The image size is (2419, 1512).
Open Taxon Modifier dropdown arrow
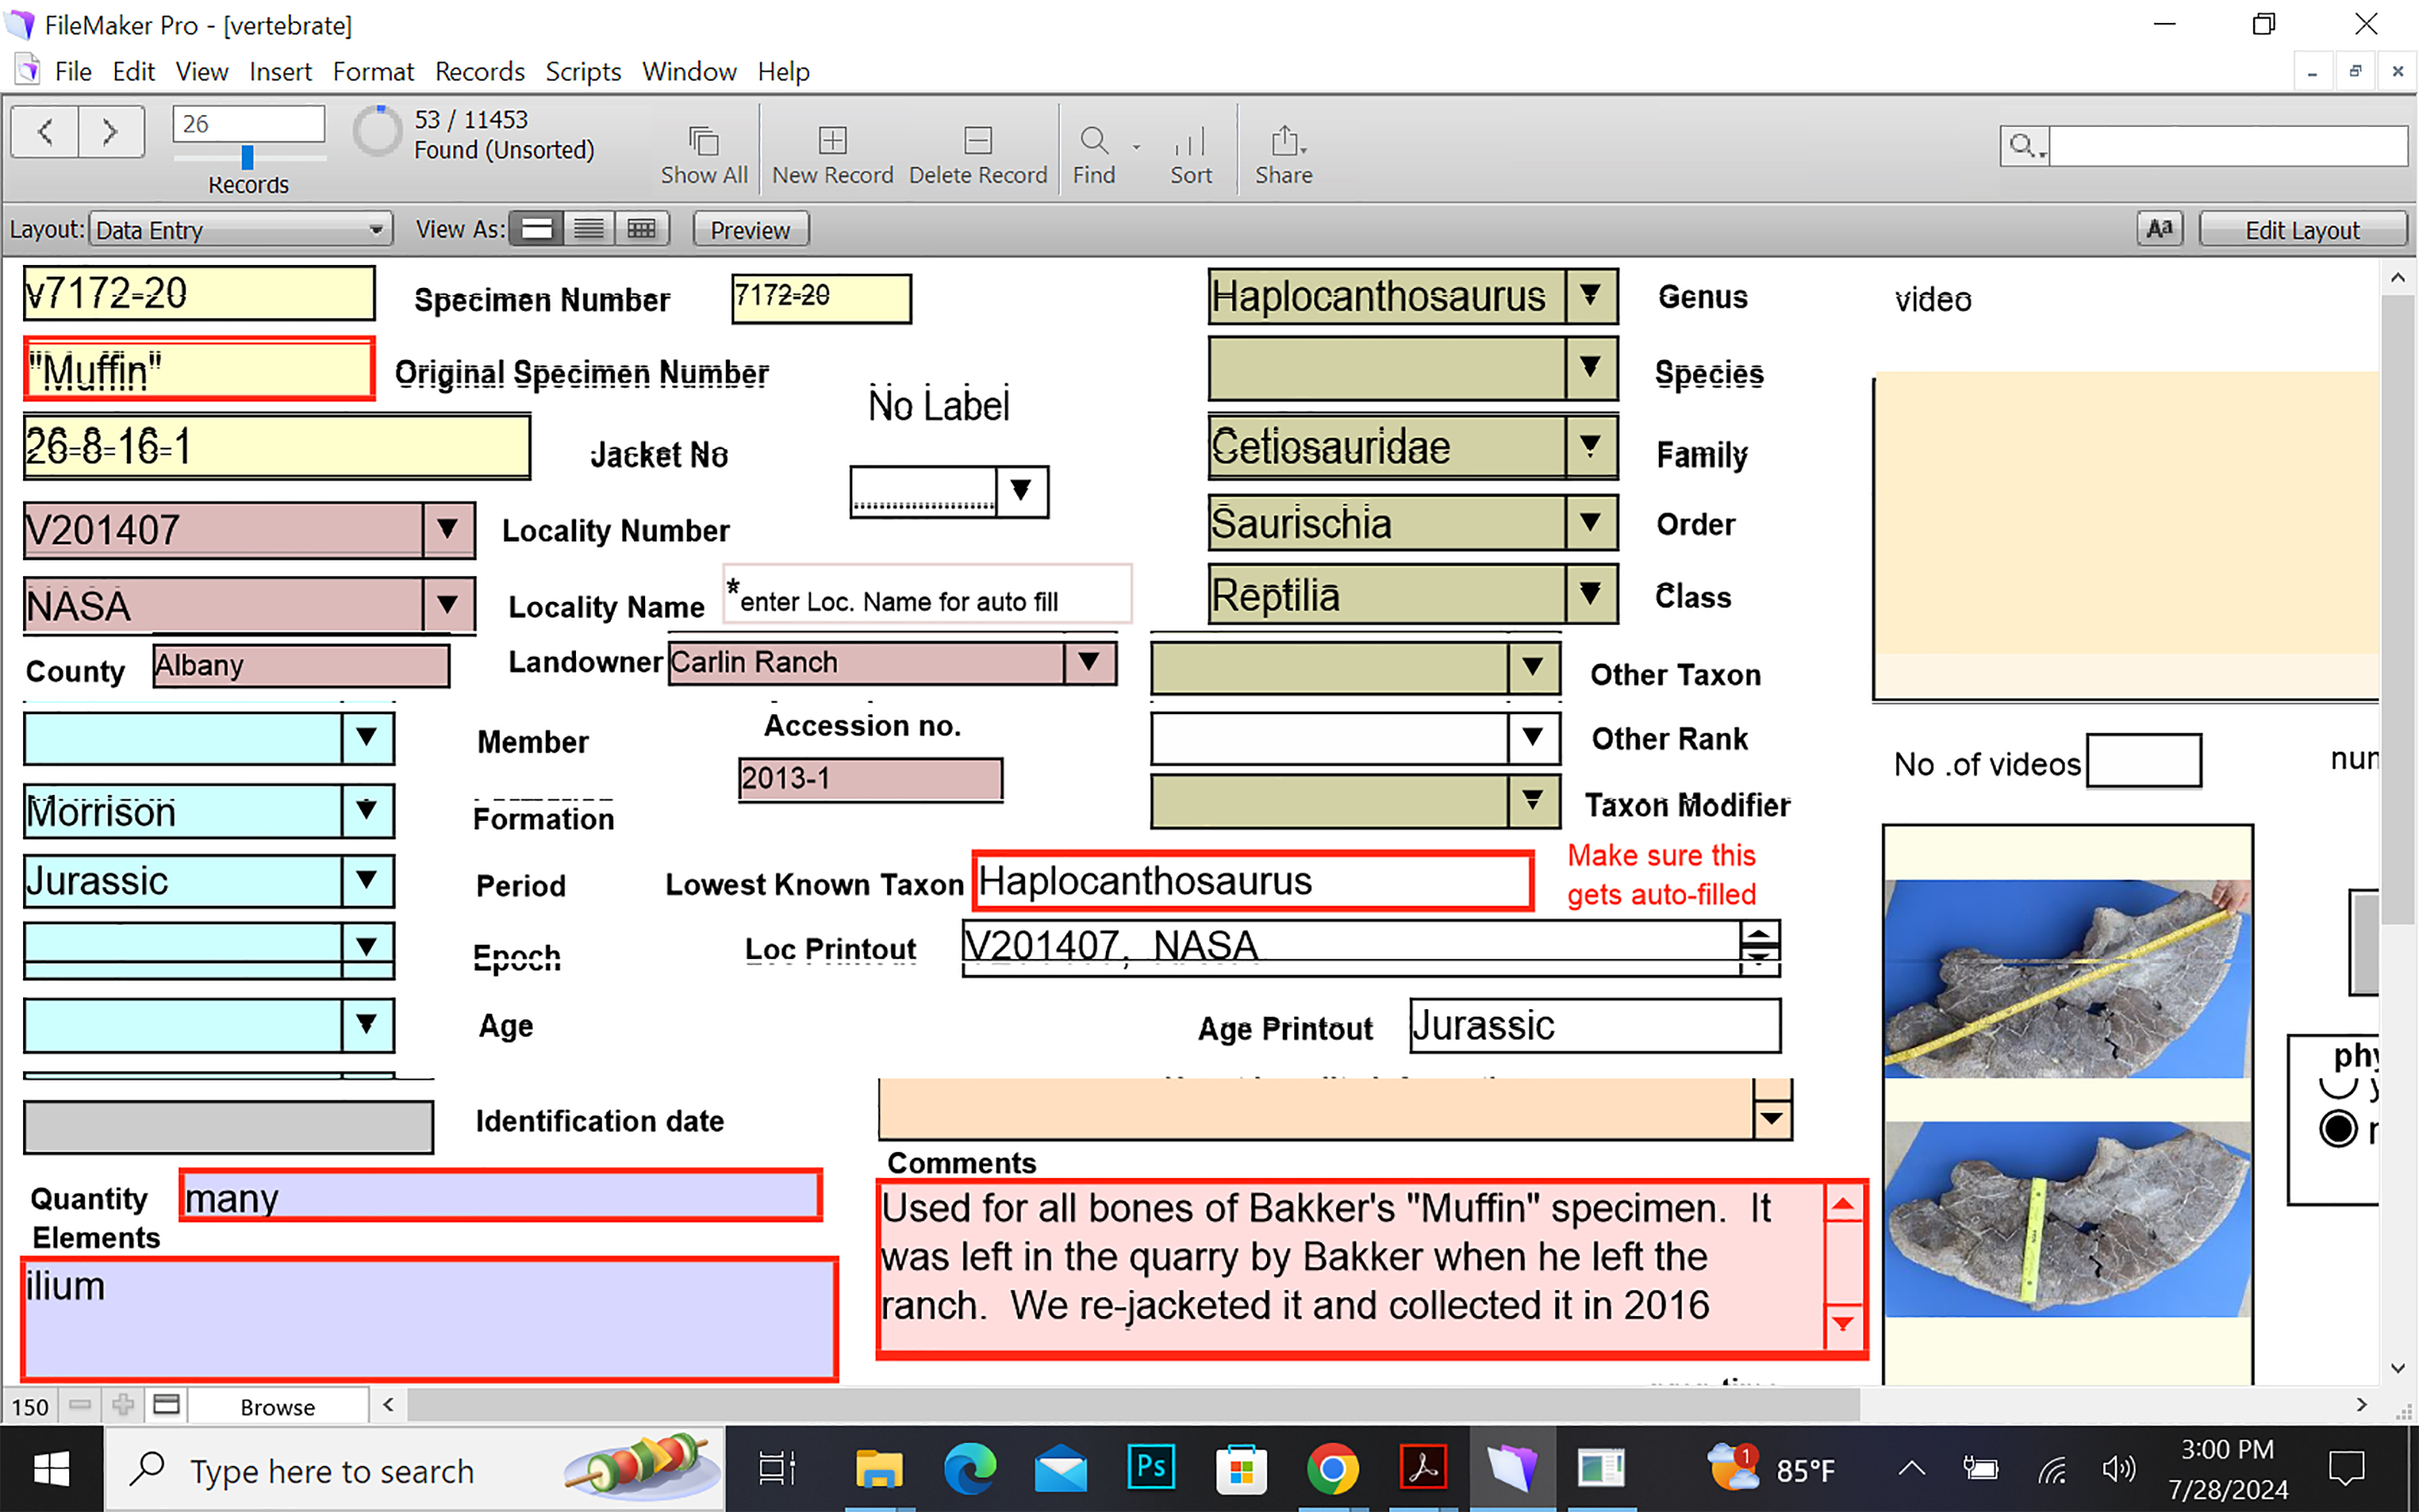tap(1532, 802)
